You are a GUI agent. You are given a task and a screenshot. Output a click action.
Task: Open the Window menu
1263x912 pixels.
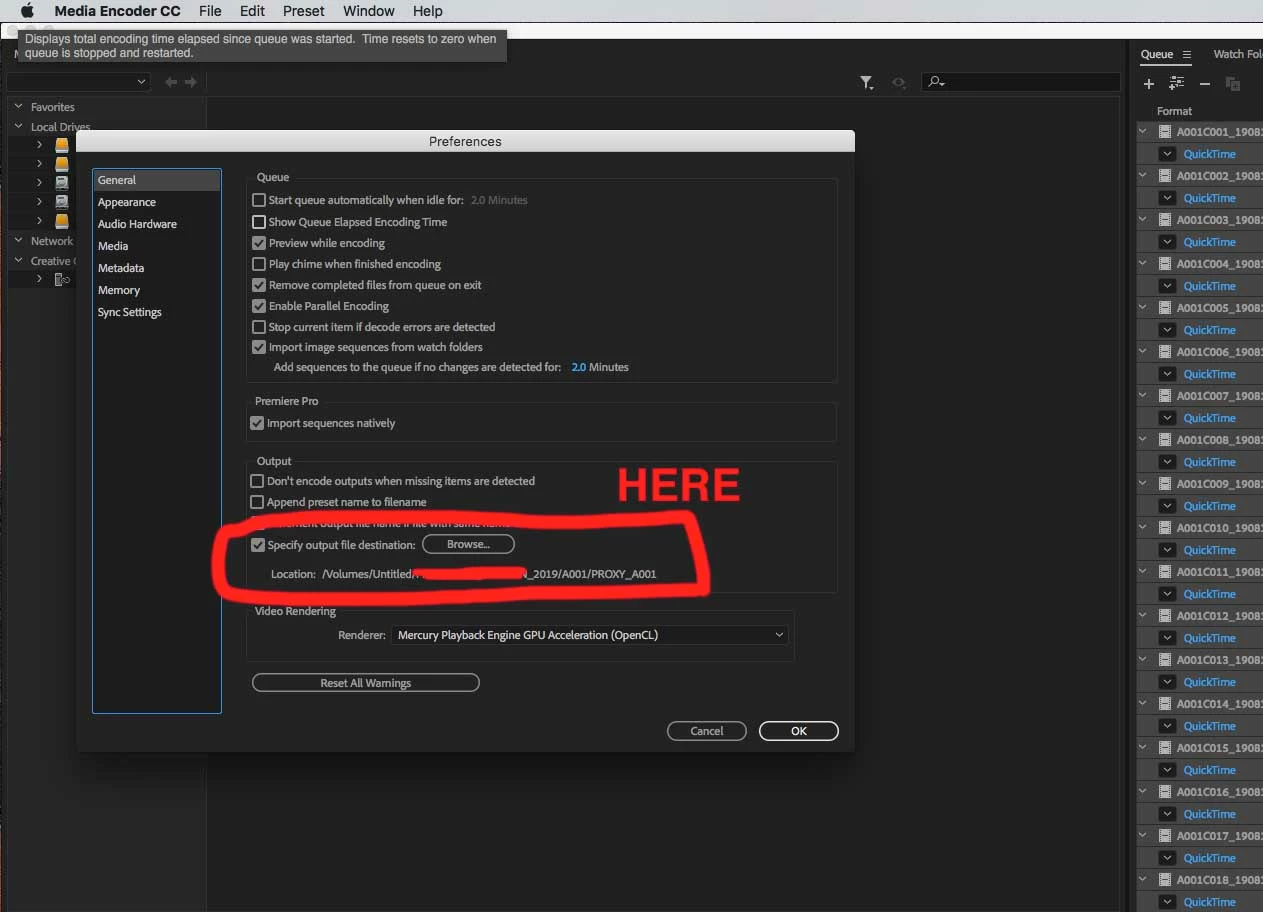[369, 11]
